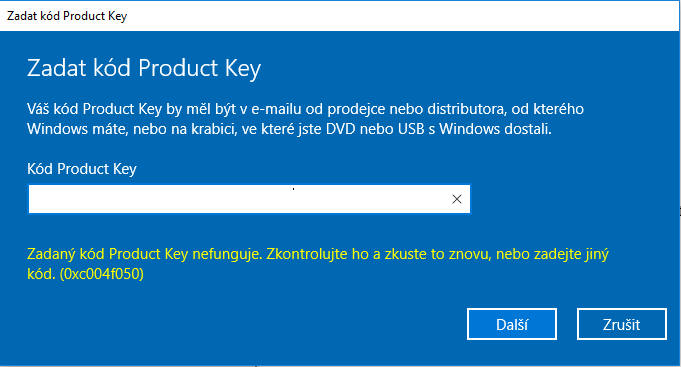Click the word nefunguje in the yellow warning
The height and width of the screenshot is (367, 681).
pyautogui.click(x=227, y=254)
